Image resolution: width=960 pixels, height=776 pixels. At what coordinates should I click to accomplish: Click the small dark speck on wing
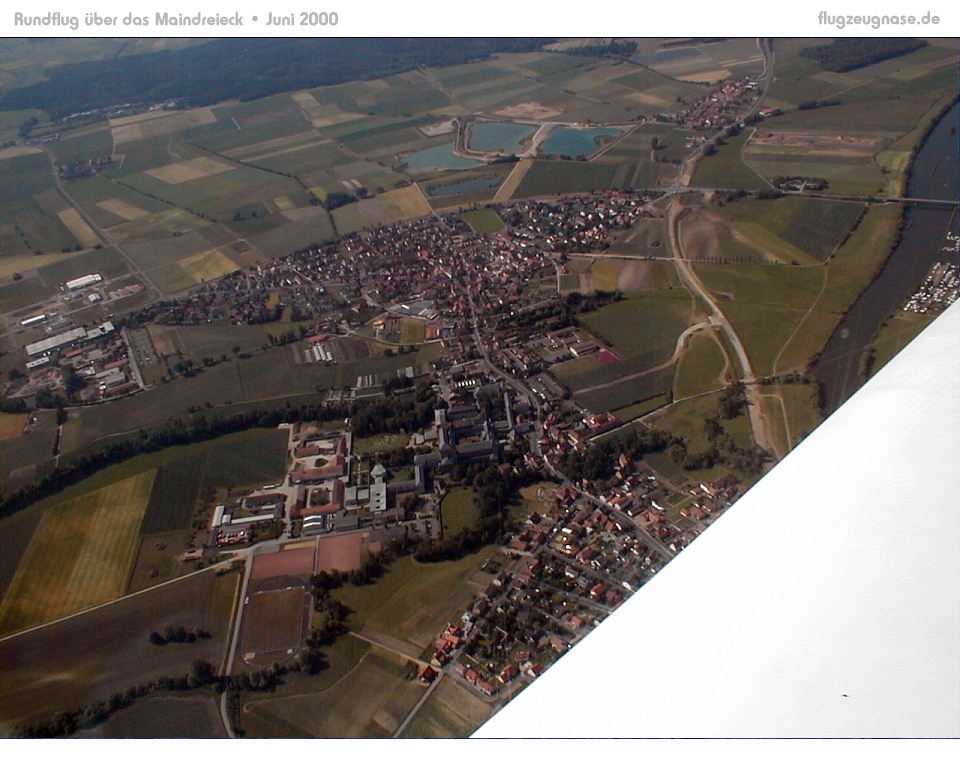(x=845, y=695)
